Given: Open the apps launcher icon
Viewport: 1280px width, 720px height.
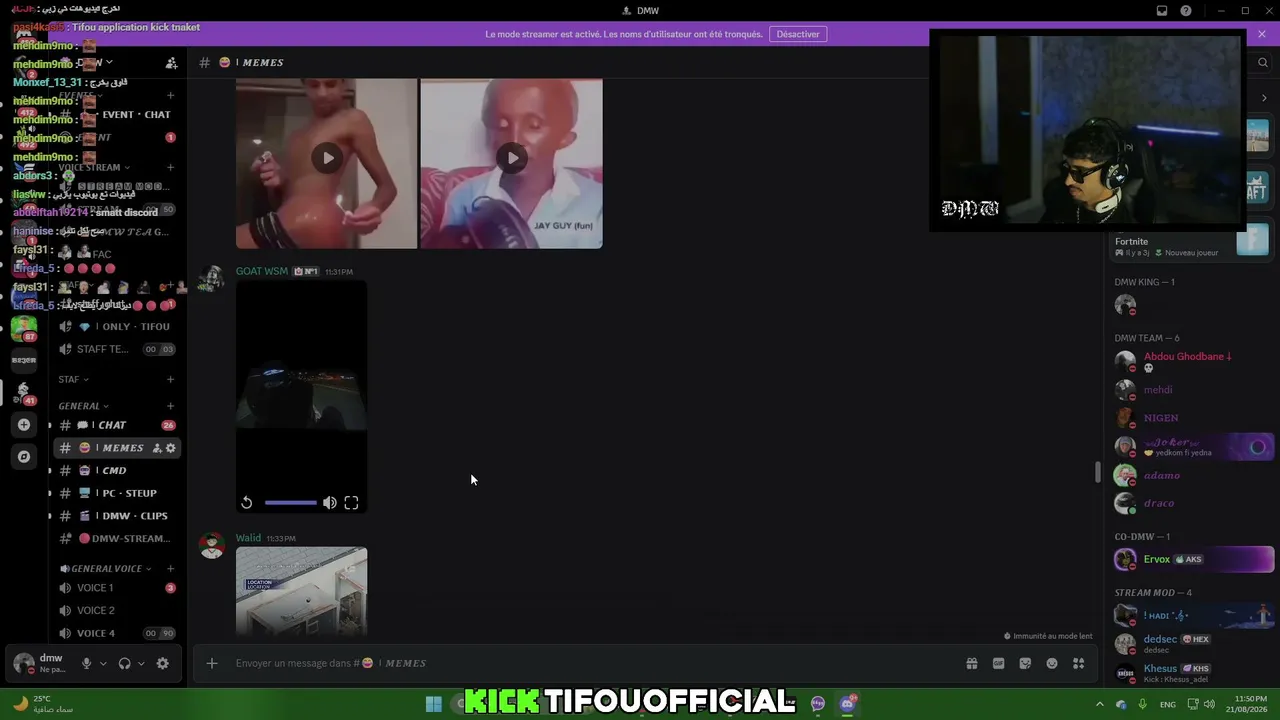Looking at the screenshot, I should (1079, 663).
